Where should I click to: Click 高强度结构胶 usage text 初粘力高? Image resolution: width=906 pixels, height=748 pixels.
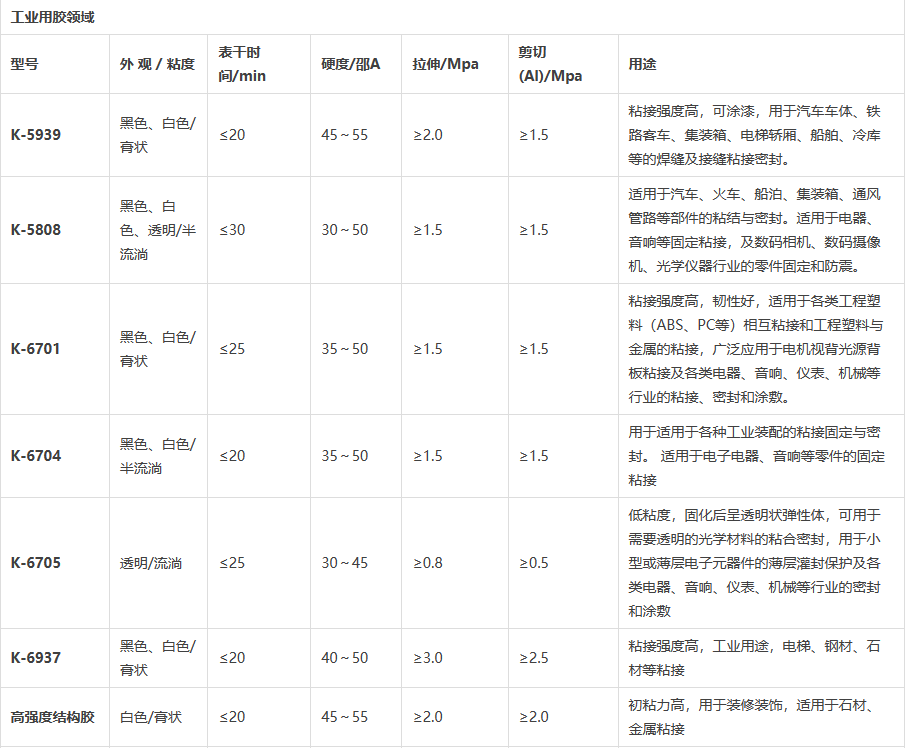pos(752,717)
